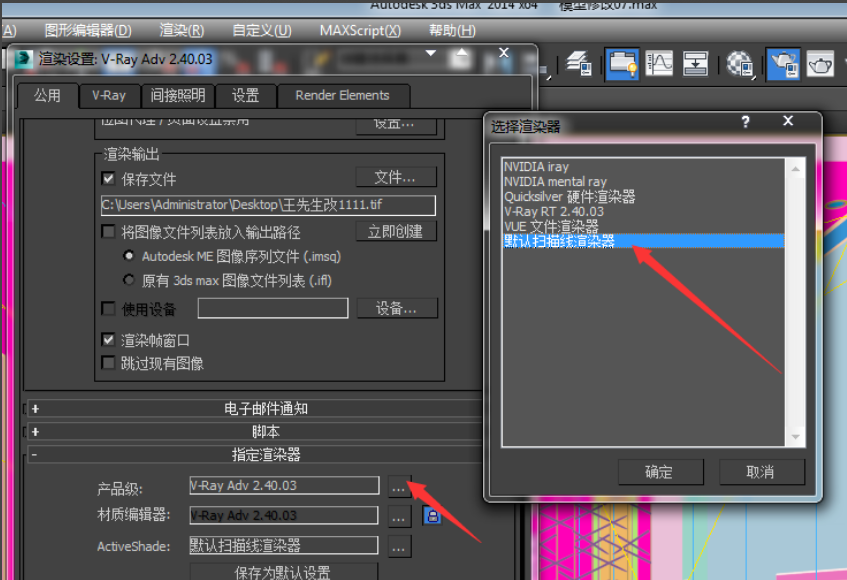Select VUE 文件渲染器 in the list

[x=643, y=226]
